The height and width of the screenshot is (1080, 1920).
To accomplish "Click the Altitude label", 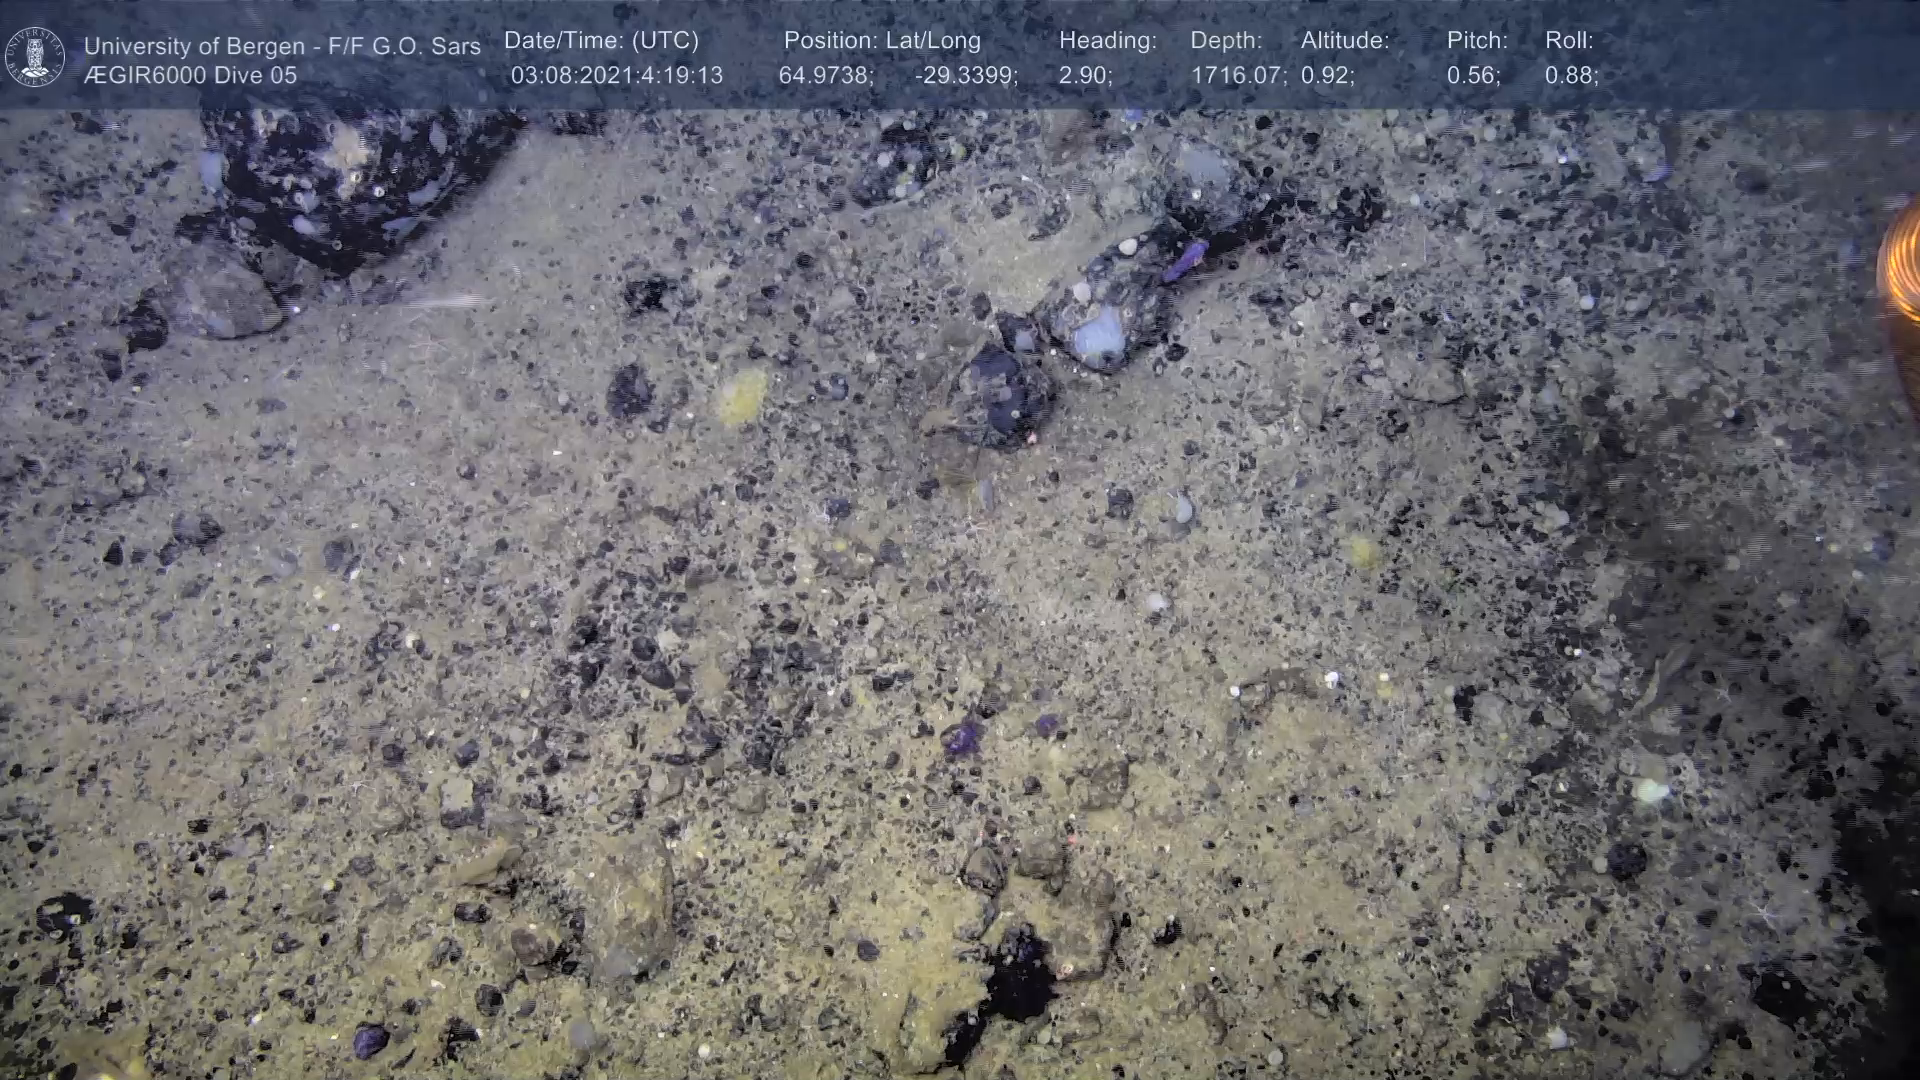I will point(1345,41).
